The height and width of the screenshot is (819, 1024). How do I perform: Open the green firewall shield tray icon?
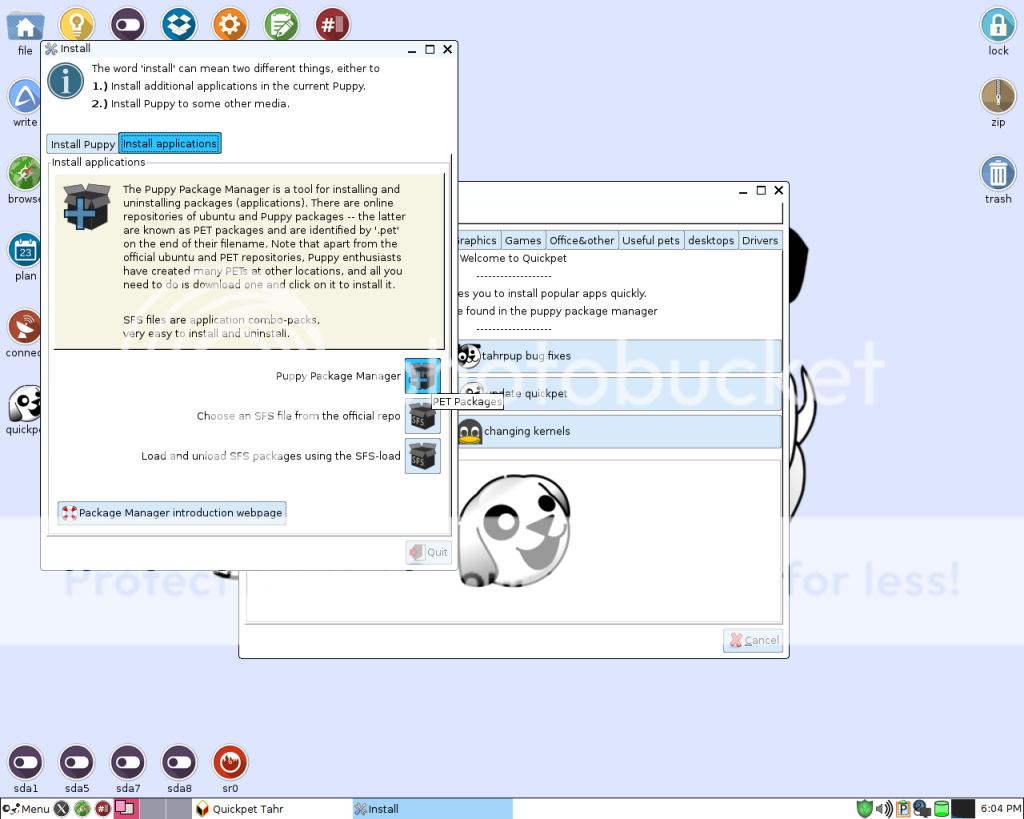point(865,808)
